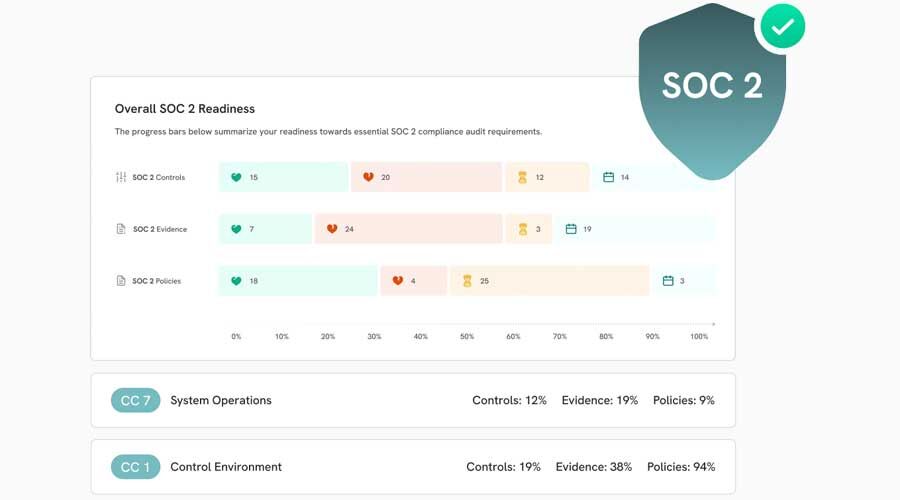Click calendar icon in Controls bar

[x=608, y=177]
